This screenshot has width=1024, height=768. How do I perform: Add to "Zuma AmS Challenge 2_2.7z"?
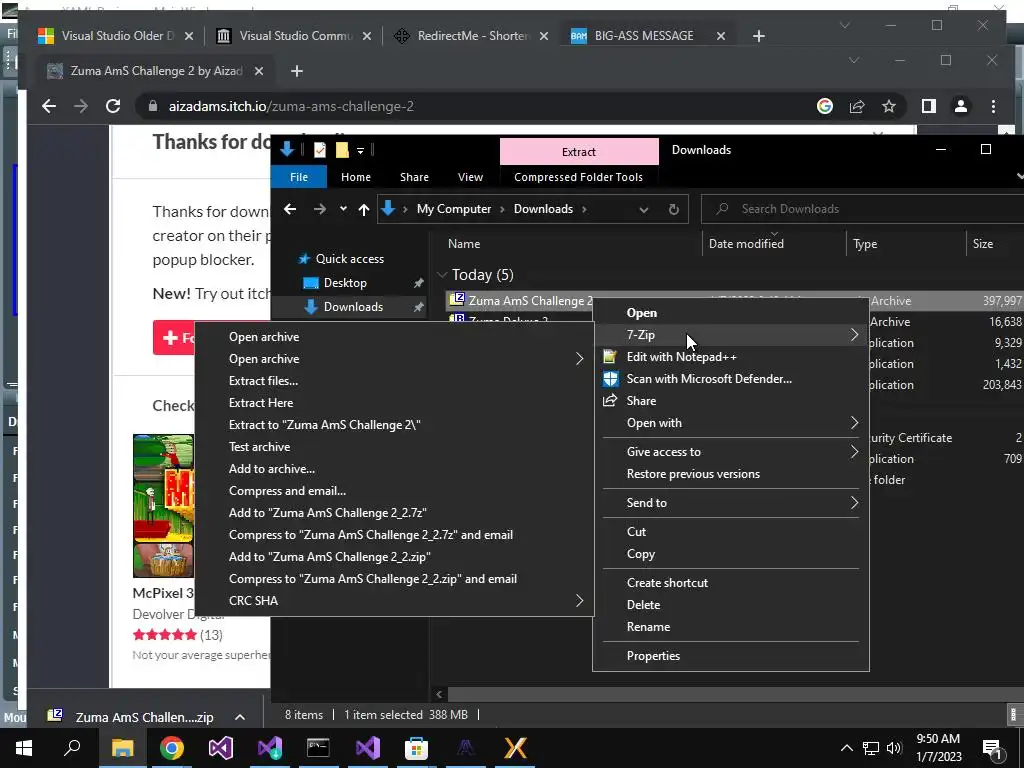[x=394, y=513]
